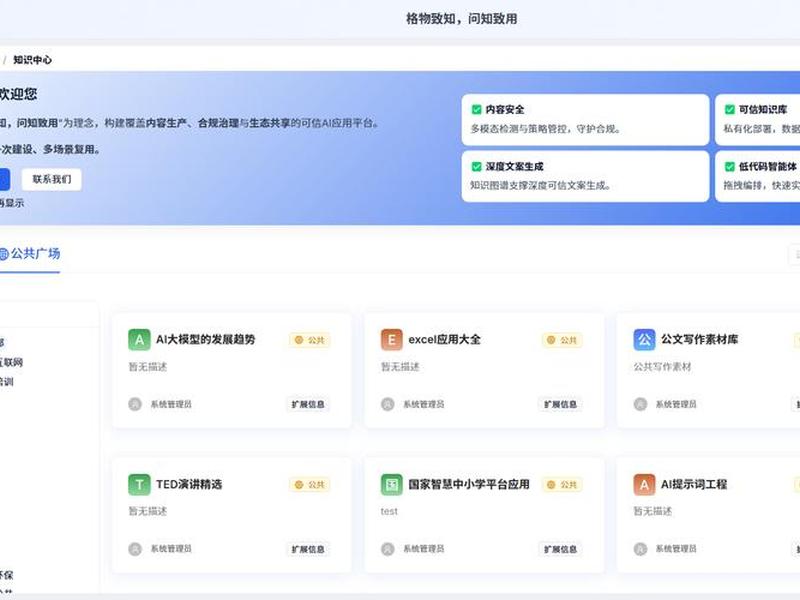Click 系统管理员 name on excel应用大全 card
This screenshot has height=600, width=800.
(423, 404)
